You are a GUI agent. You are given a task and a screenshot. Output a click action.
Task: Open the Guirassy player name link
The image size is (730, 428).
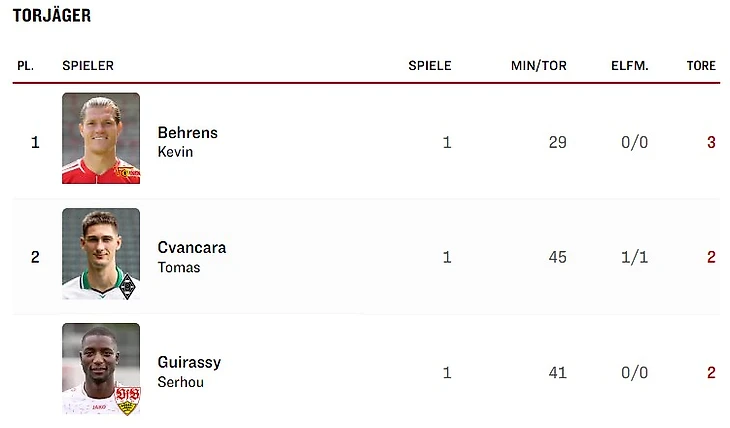[189, 363]
